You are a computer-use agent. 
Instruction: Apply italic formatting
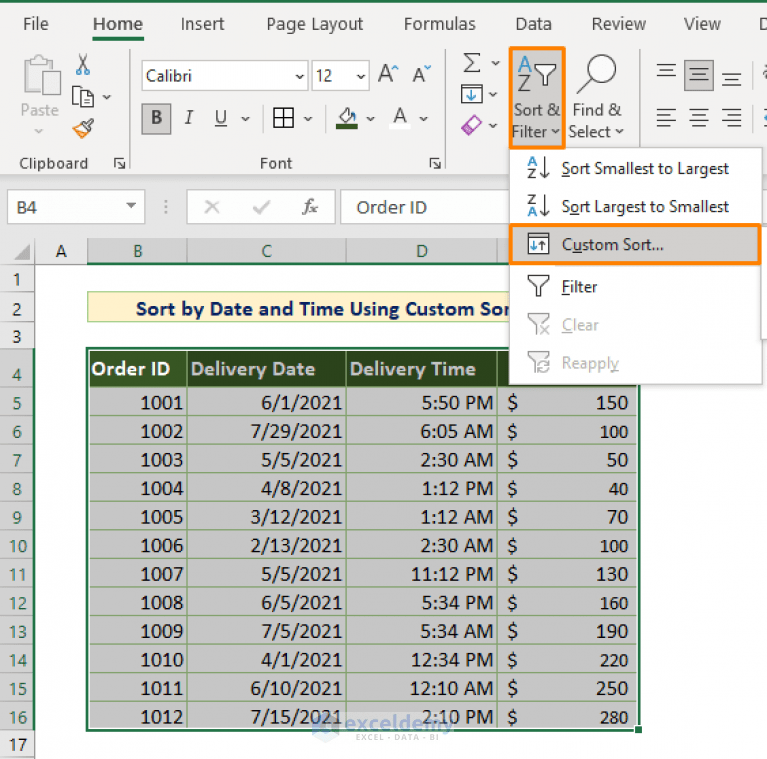coord(189,118)
